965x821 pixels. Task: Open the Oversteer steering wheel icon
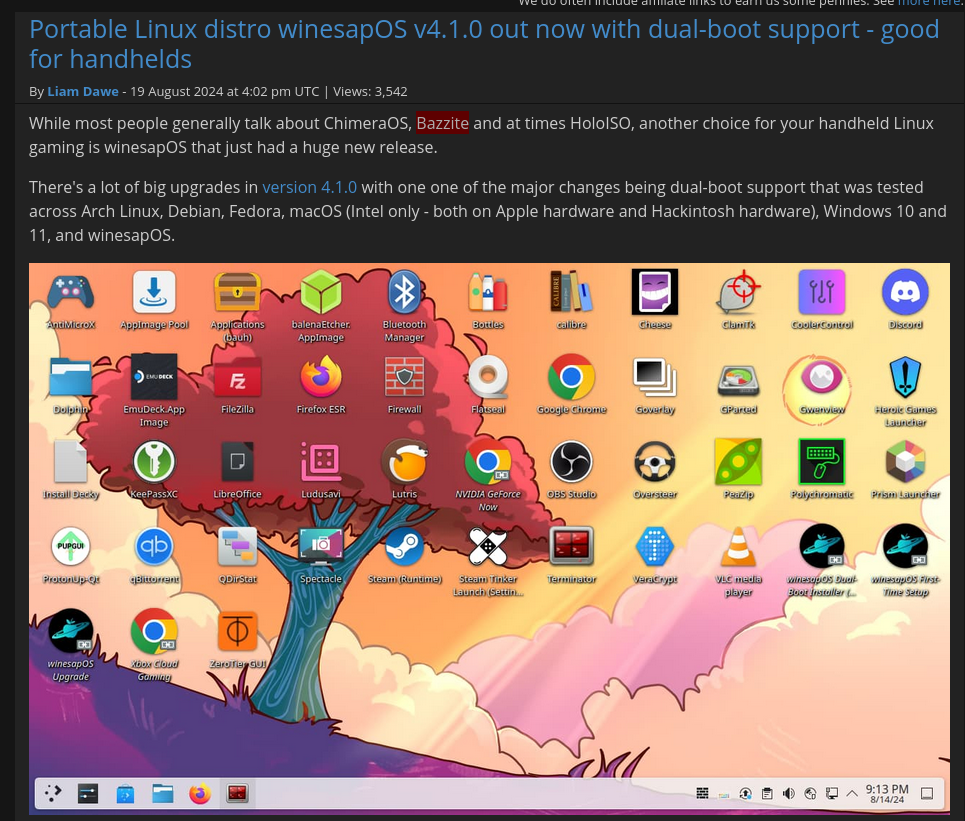point(655,461)
